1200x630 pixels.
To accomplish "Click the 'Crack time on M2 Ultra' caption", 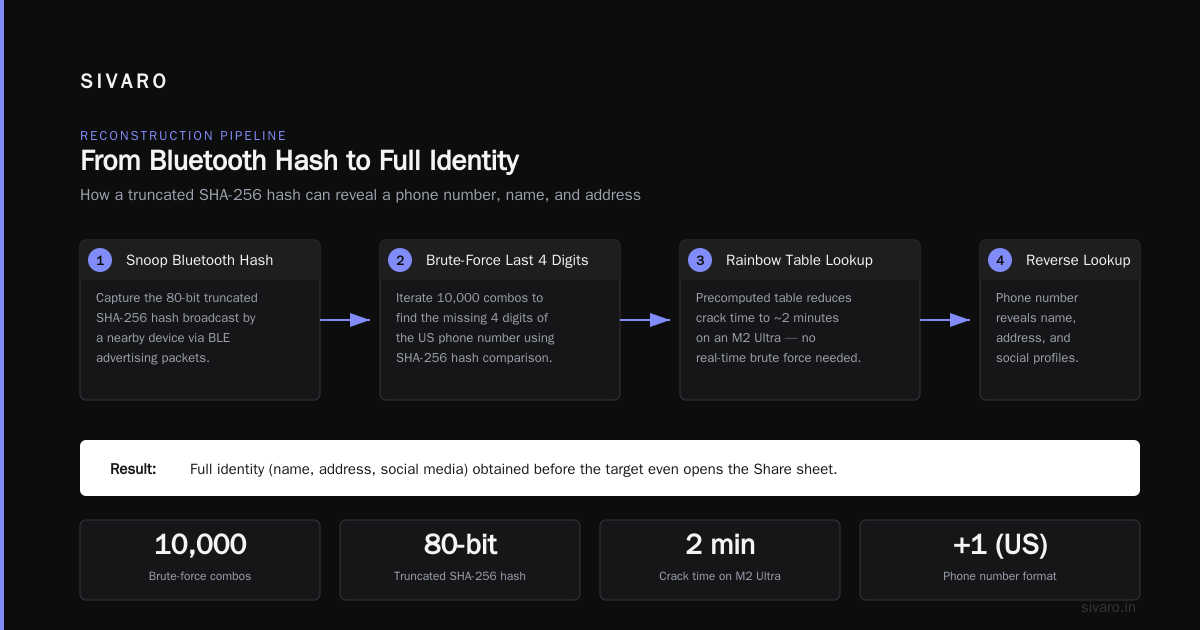I will pos(720,576).
